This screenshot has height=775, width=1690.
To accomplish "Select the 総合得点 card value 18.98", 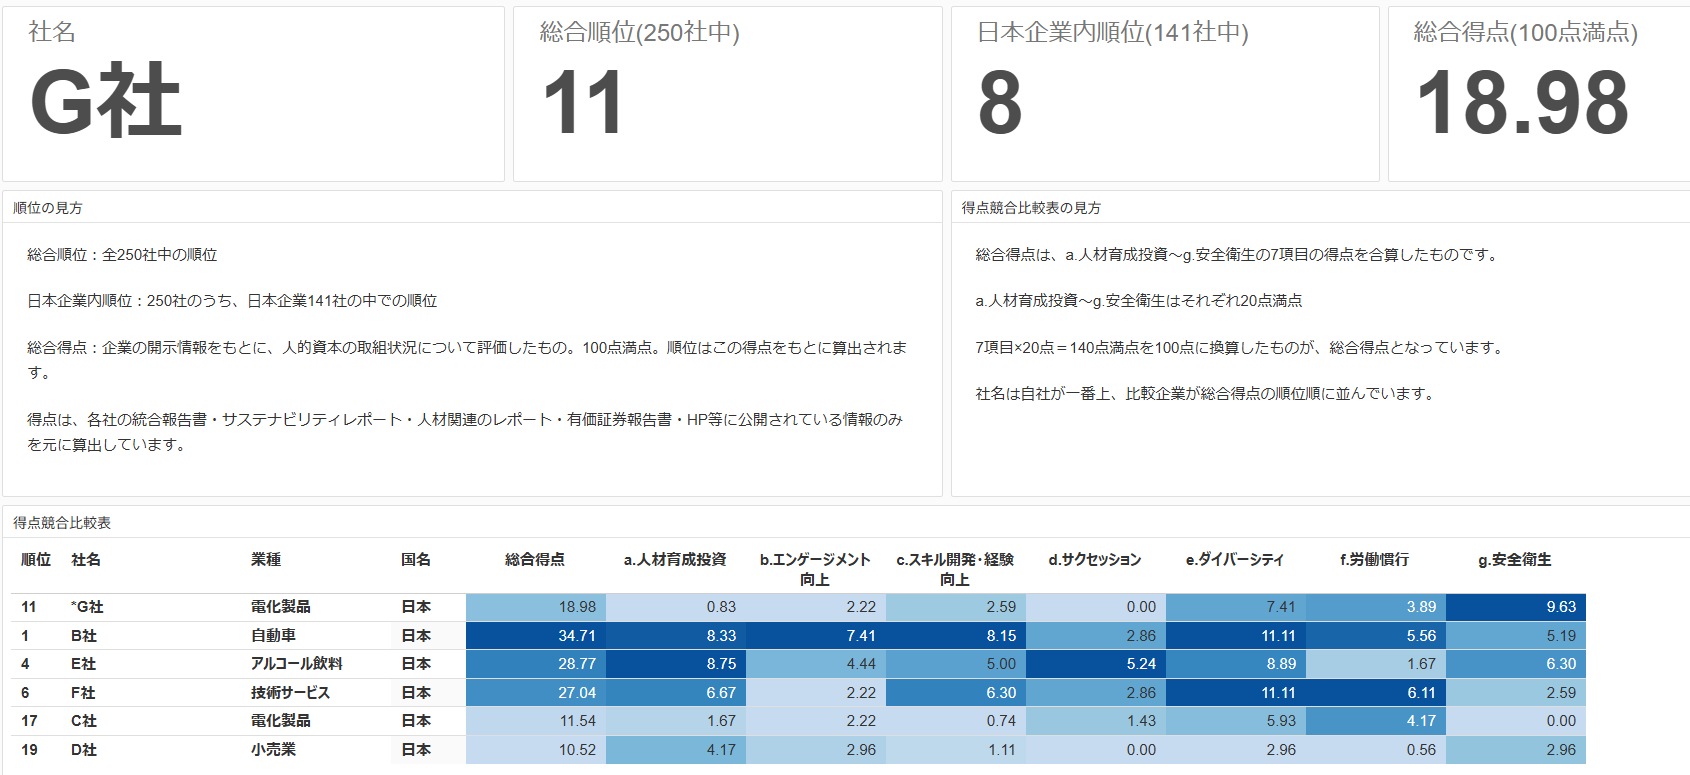I will tap(1522, 103).
